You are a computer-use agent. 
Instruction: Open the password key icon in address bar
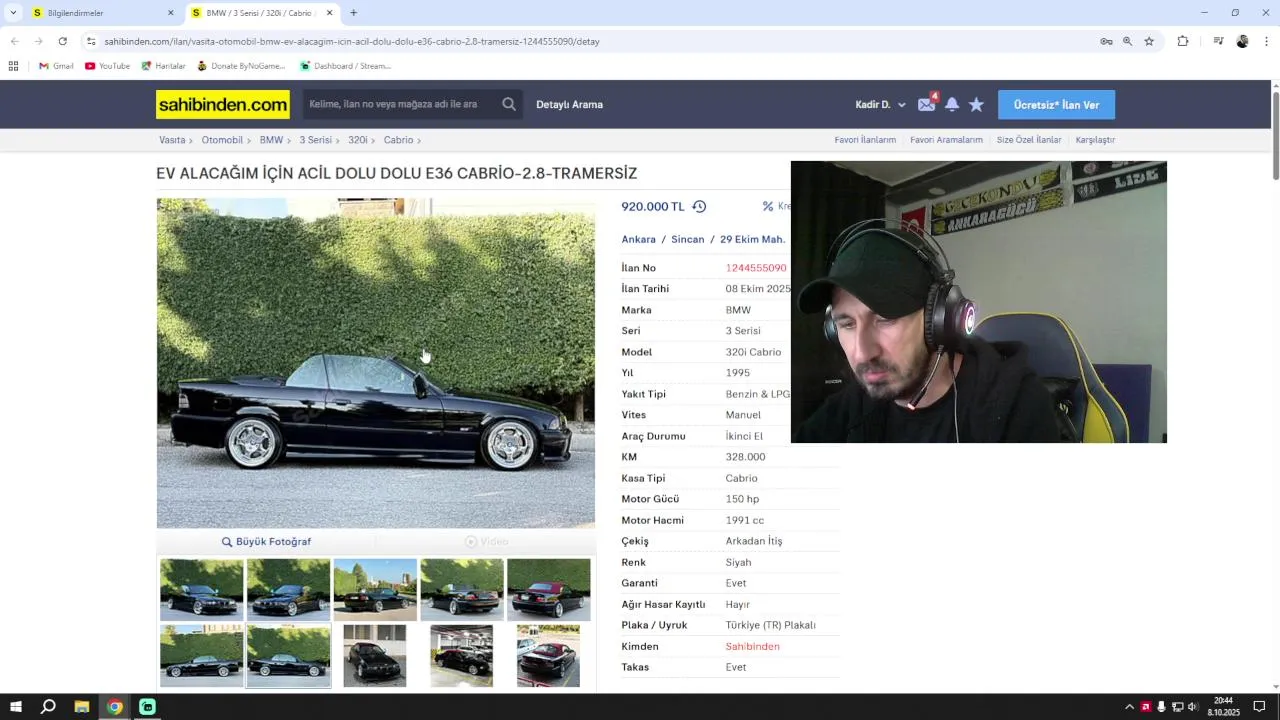point(1106,41)
